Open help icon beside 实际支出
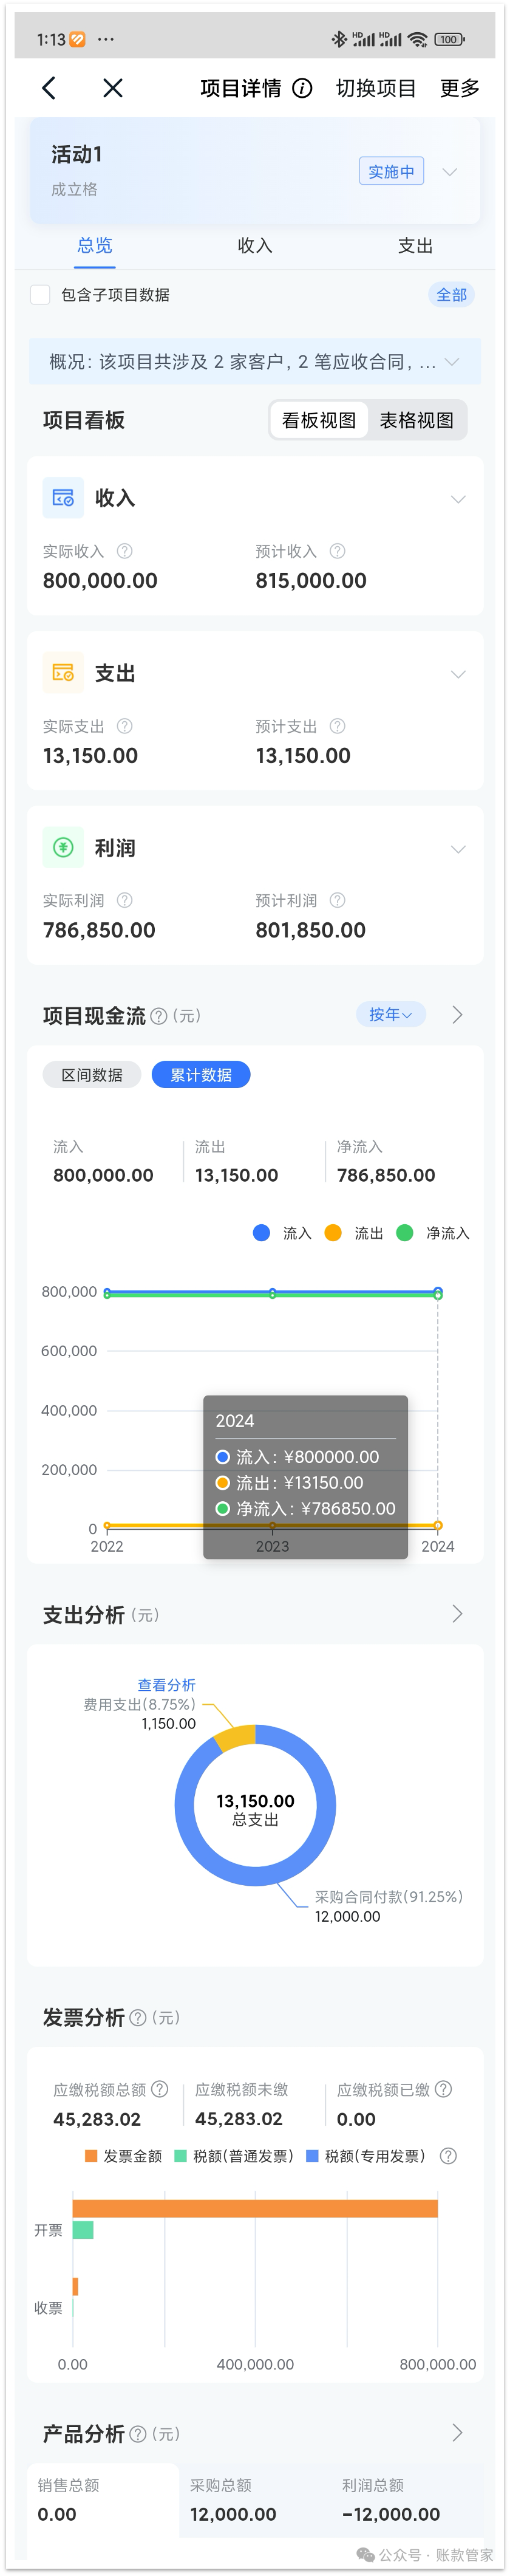Image resolution: width=510 pixels, height=2576 pixels. [125, 726]
